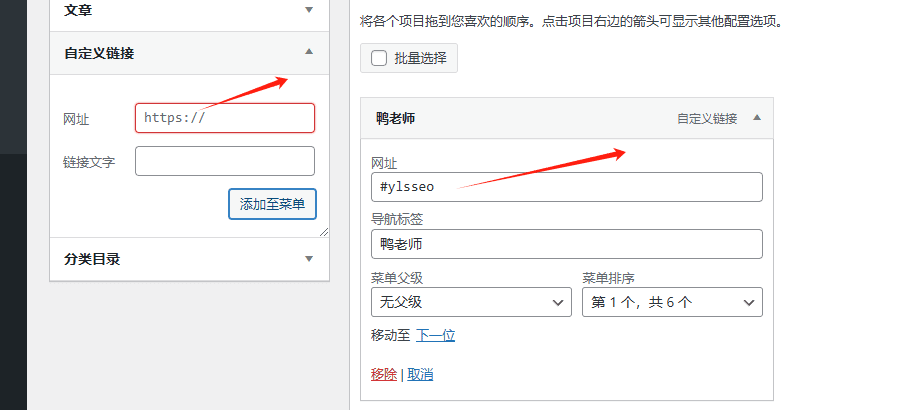Image resolution: width=908 pixels, height=410 pixels.
Task: Collapse the 自定义链接 panel arrow
Action: click(x=309, y=52)
